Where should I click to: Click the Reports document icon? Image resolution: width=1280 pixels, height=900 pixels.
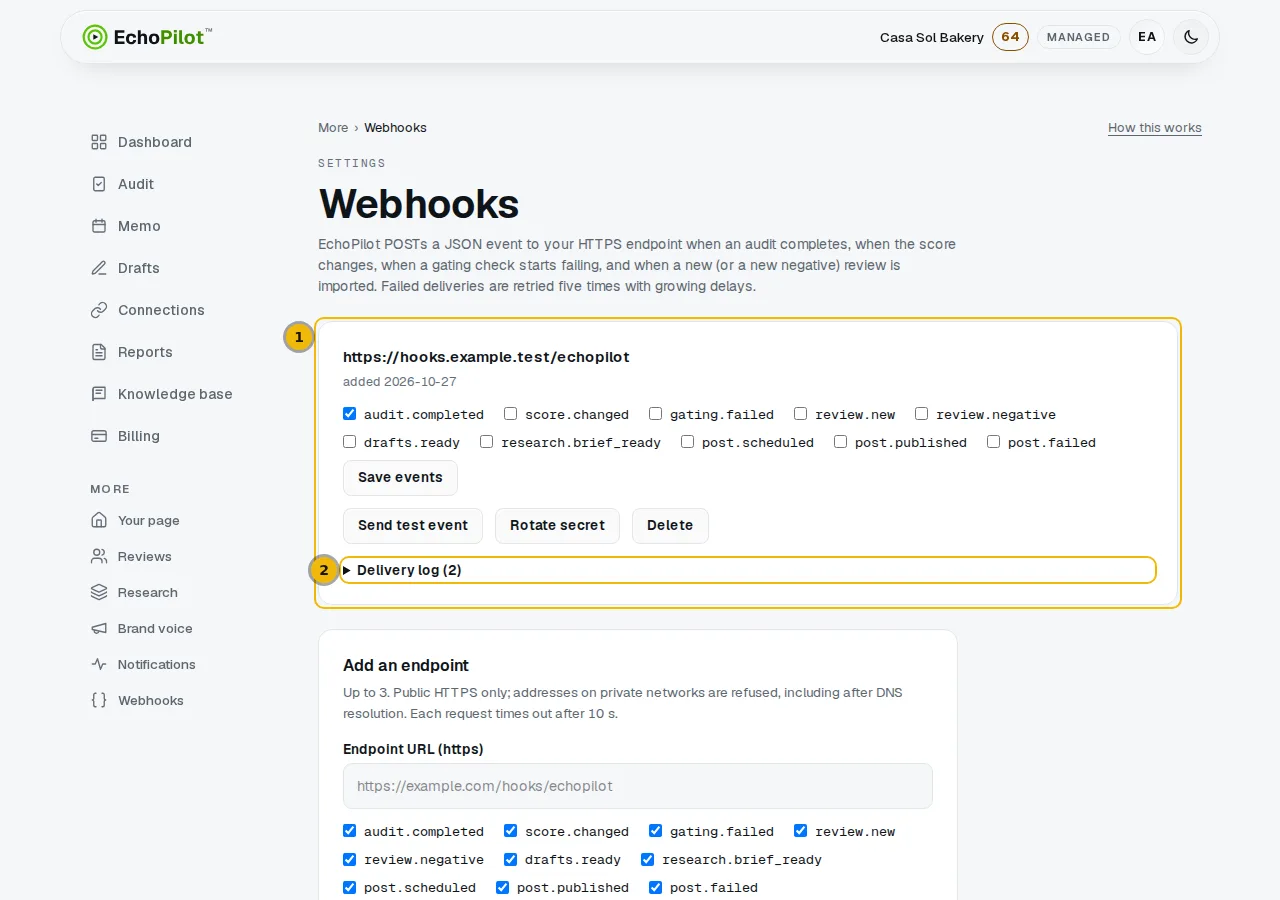[x=99, y=352]
